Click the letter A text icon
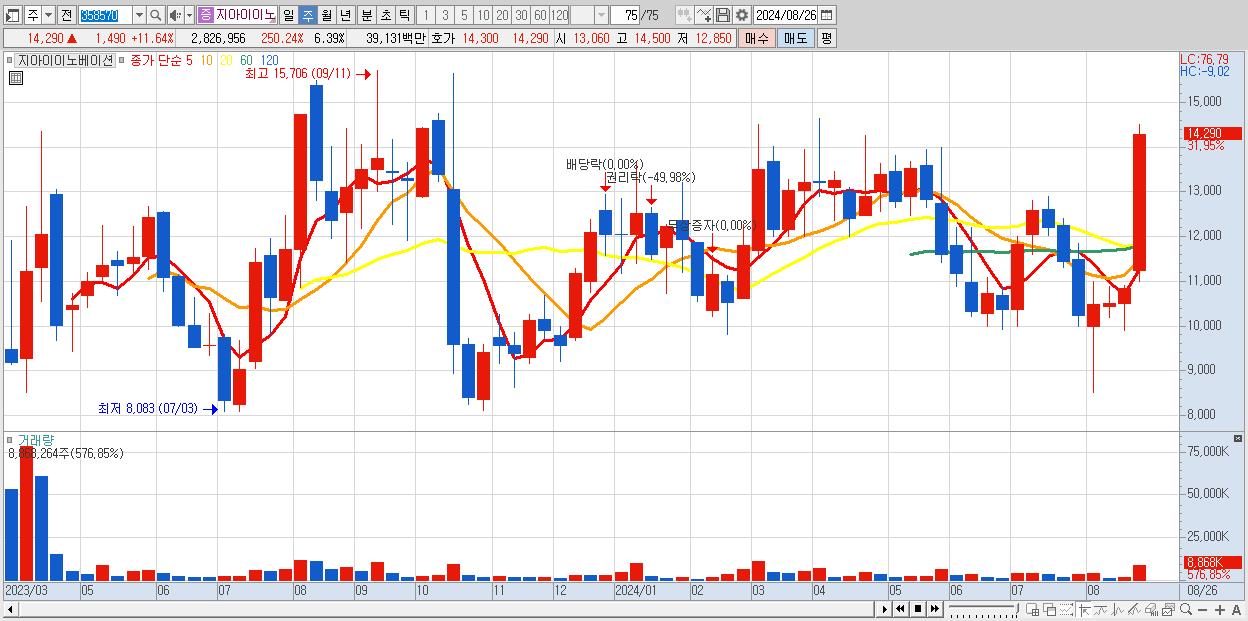1248x621 pixels. click(1237, 608)
